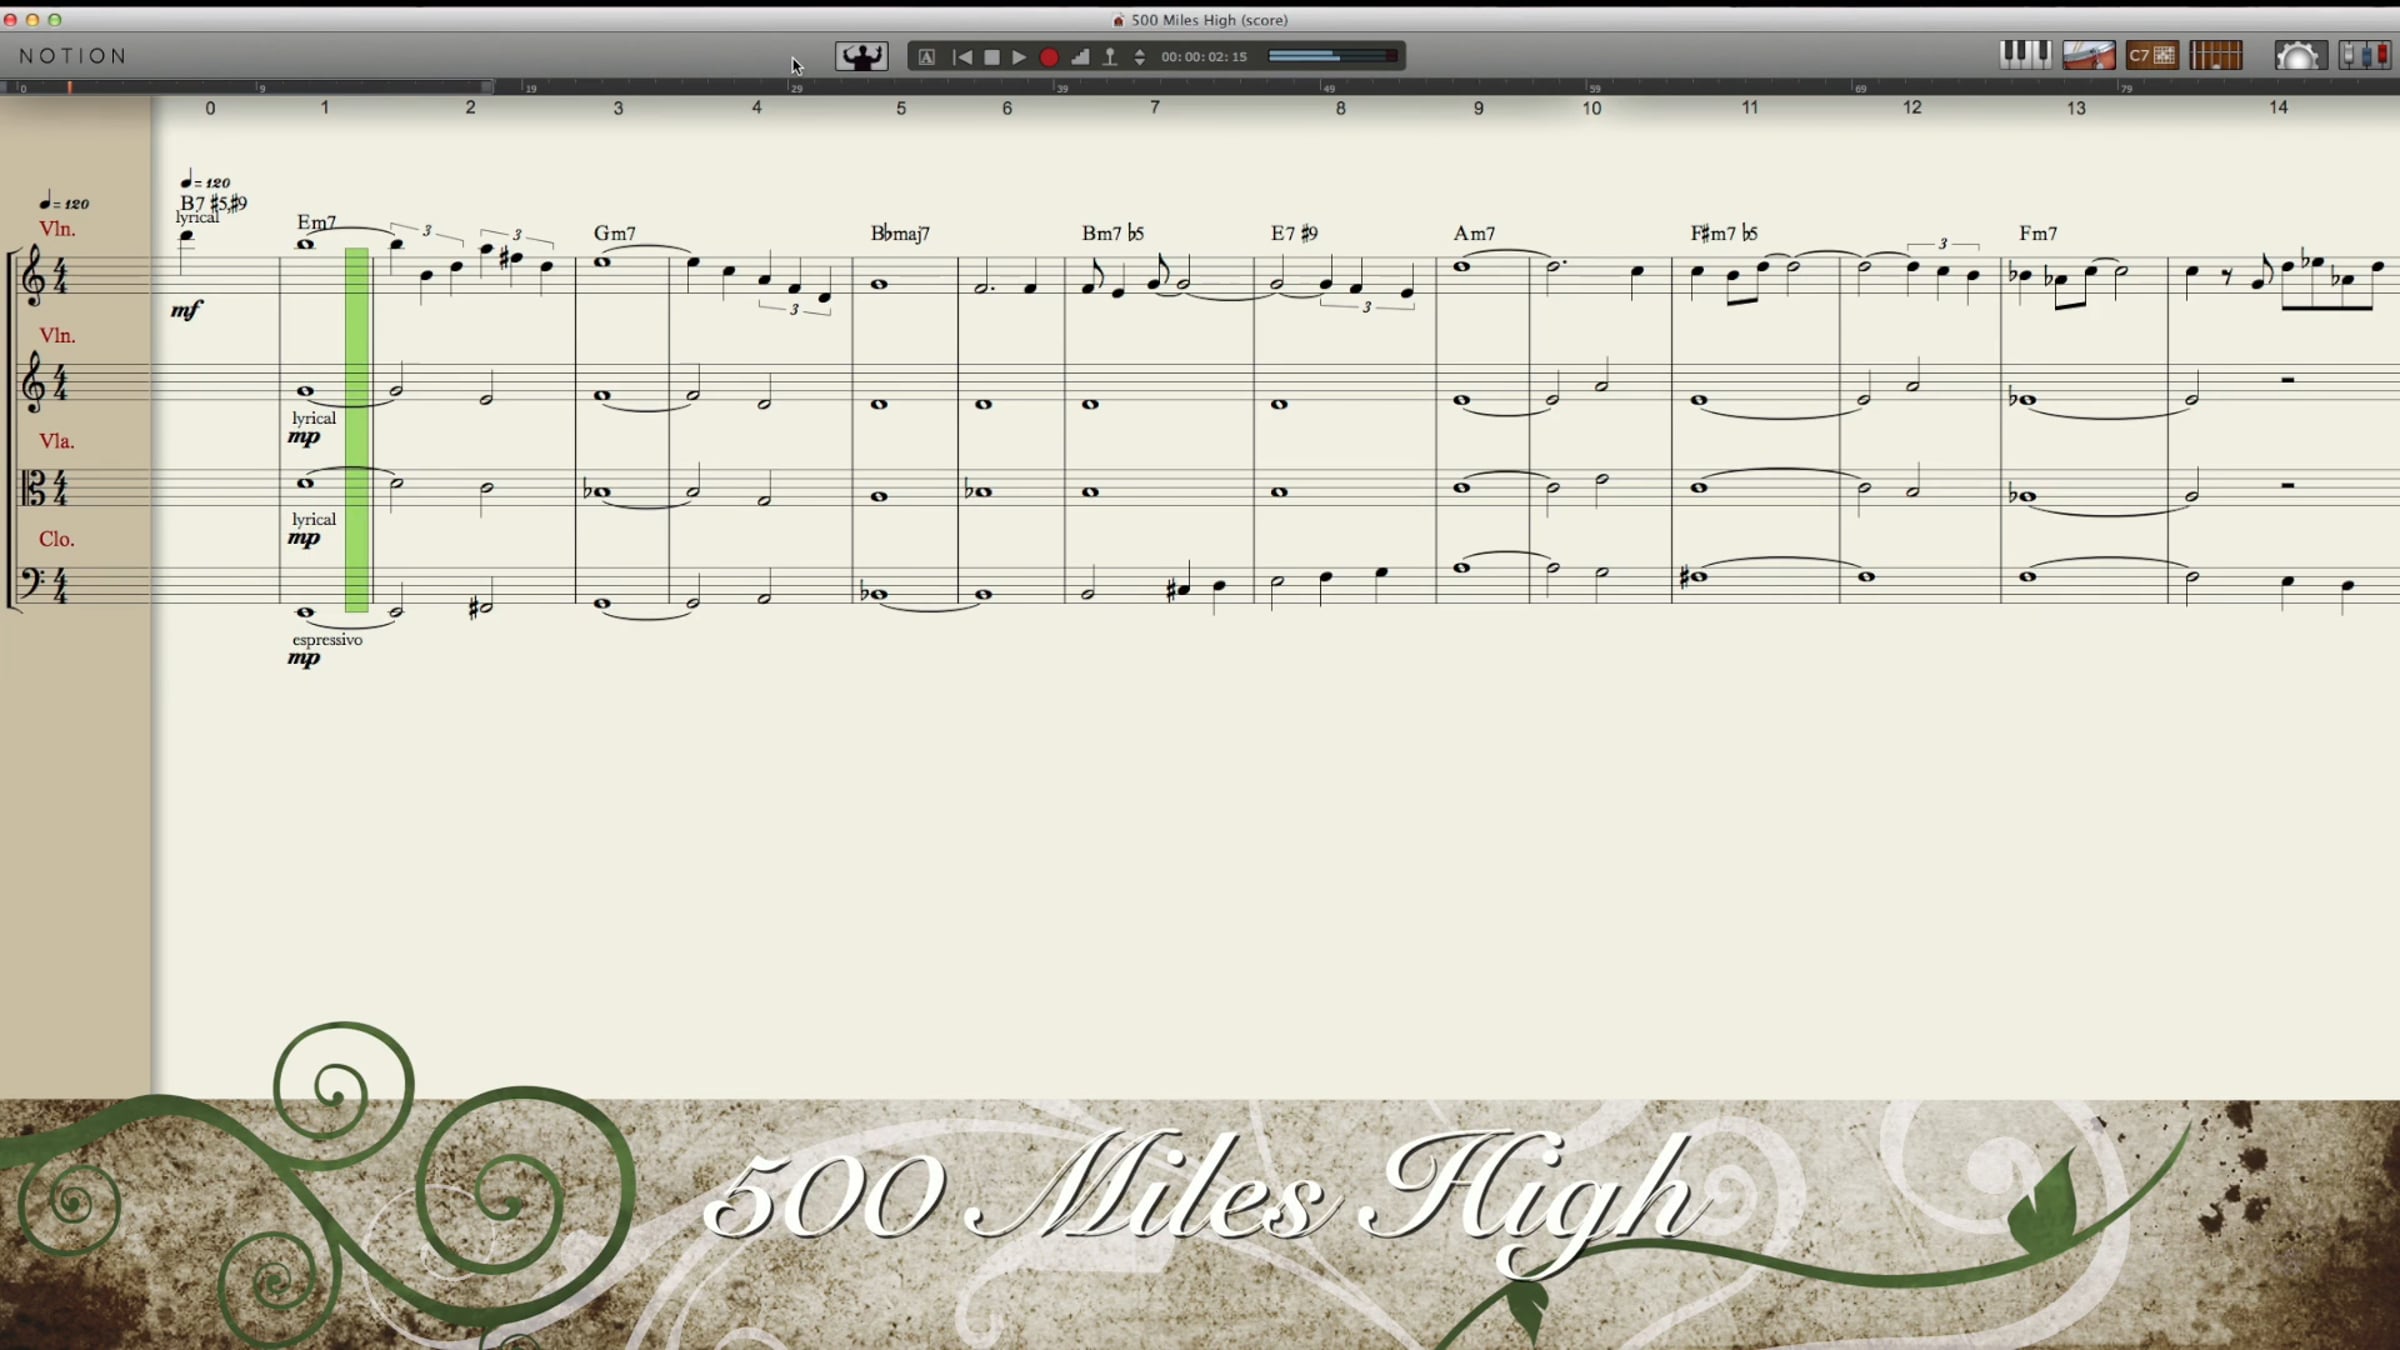Open the drum pad instrument
This screenshot has height=1350, width=2400.
2089,55
